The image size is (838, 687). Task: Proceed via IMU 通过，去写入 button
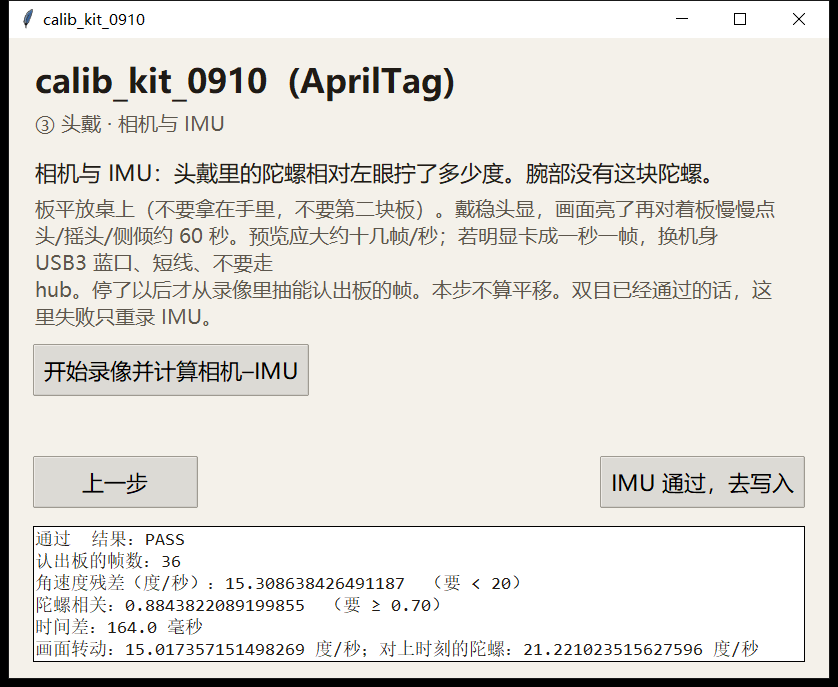pos(702,482)
